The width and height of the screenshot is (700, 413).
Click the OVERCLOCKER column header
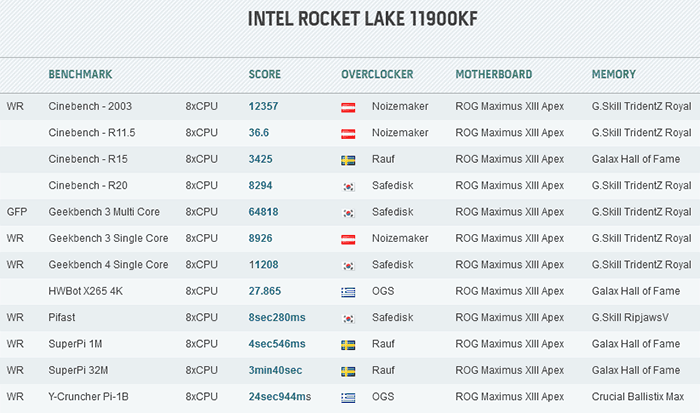(377, 74)
